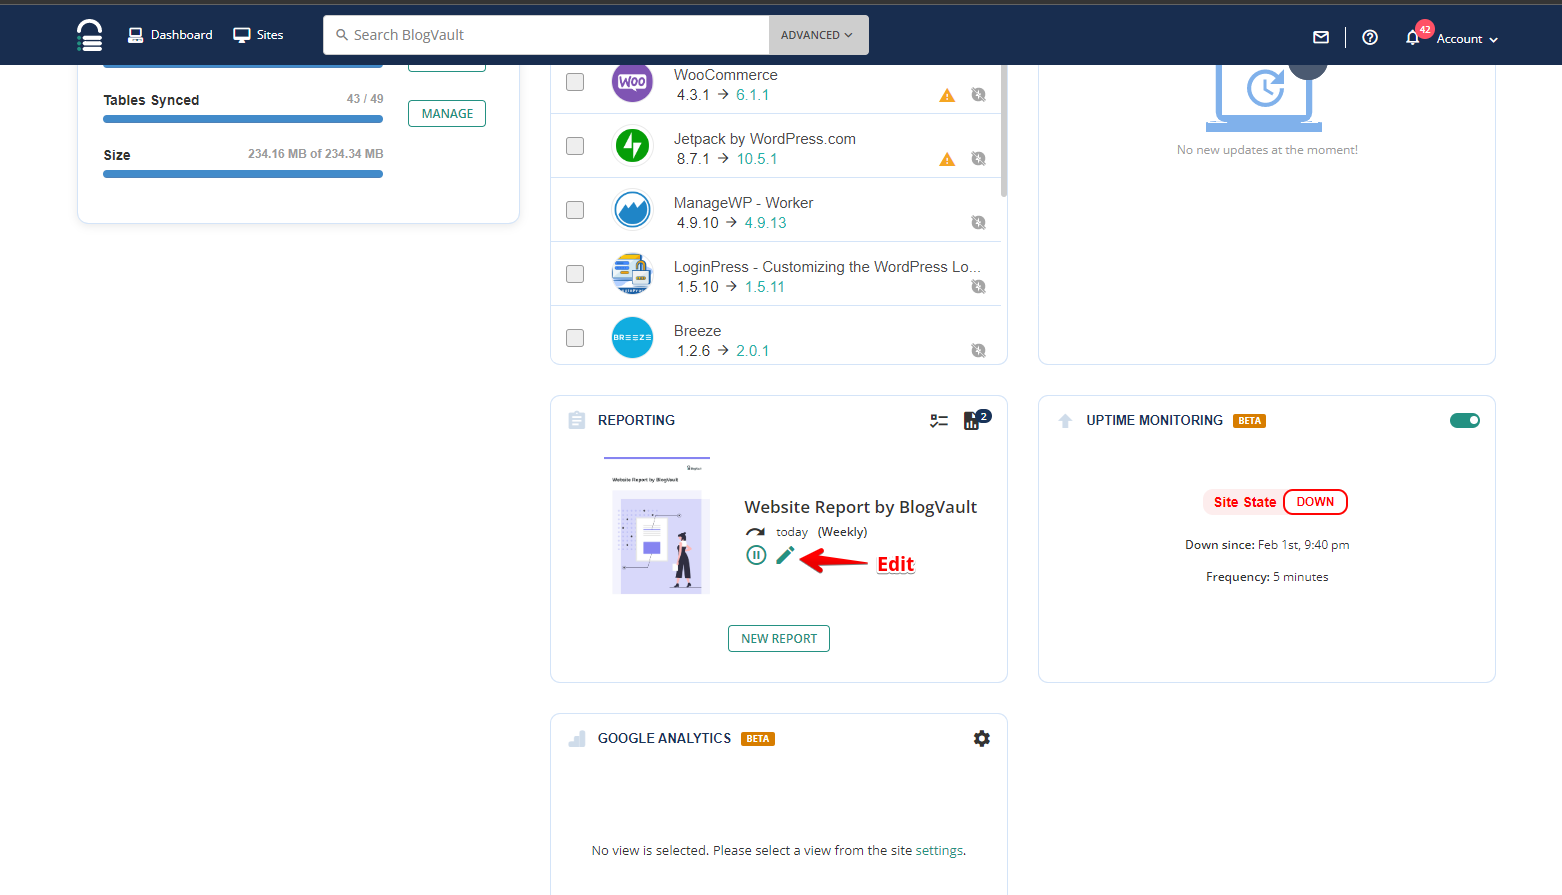Image resolution: width=1562 pixels, height=895 pixels.
Task: Click the LoginPress plugin logo icon
Action: 632,274
